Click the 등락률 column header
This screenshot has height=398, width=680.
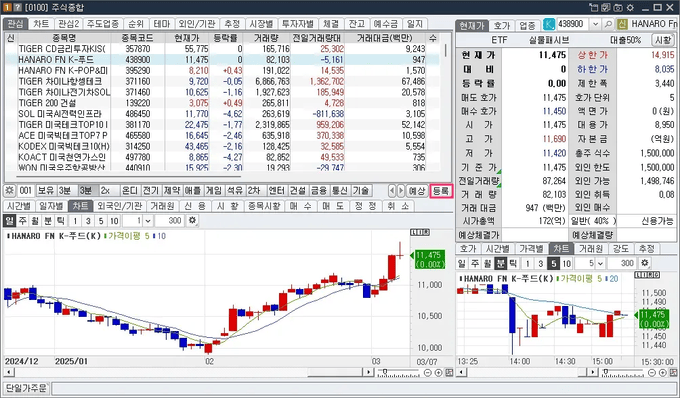(x=226, y=38)
